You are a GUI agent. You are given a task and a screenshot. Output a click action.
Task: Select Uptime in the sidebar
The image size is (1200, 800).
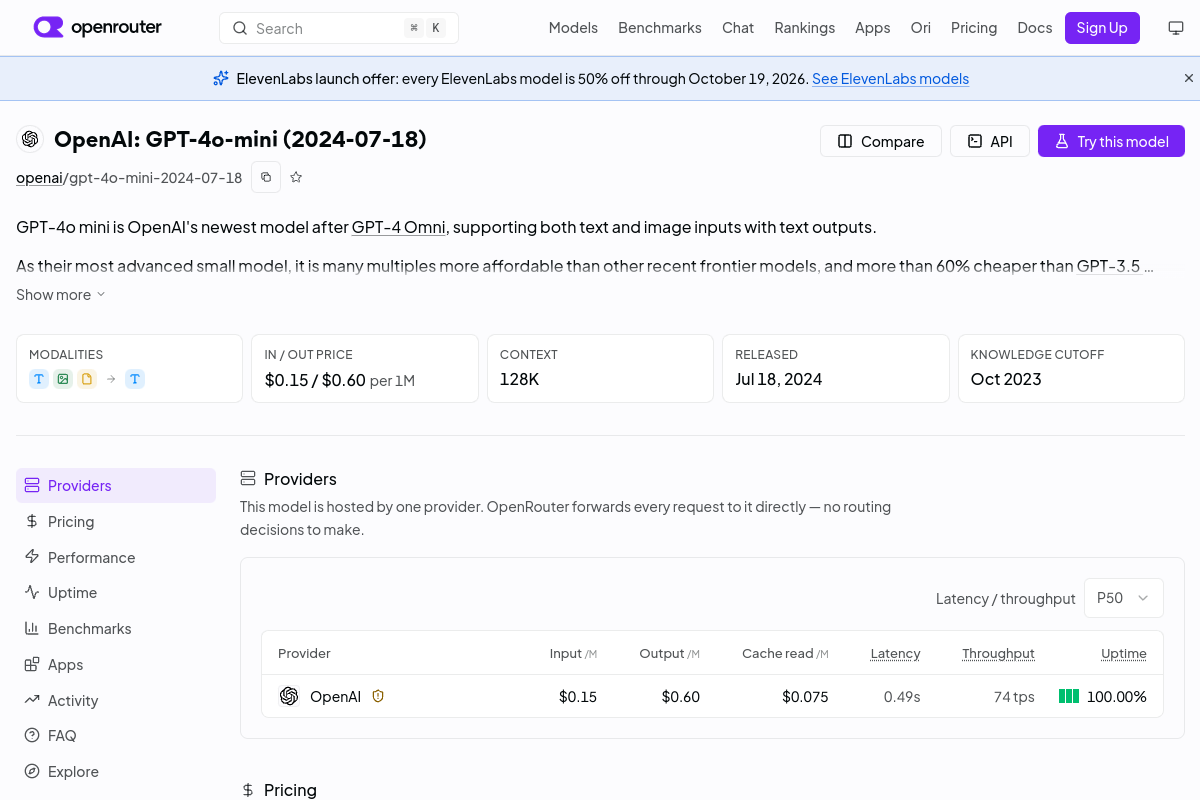[116, 593]
